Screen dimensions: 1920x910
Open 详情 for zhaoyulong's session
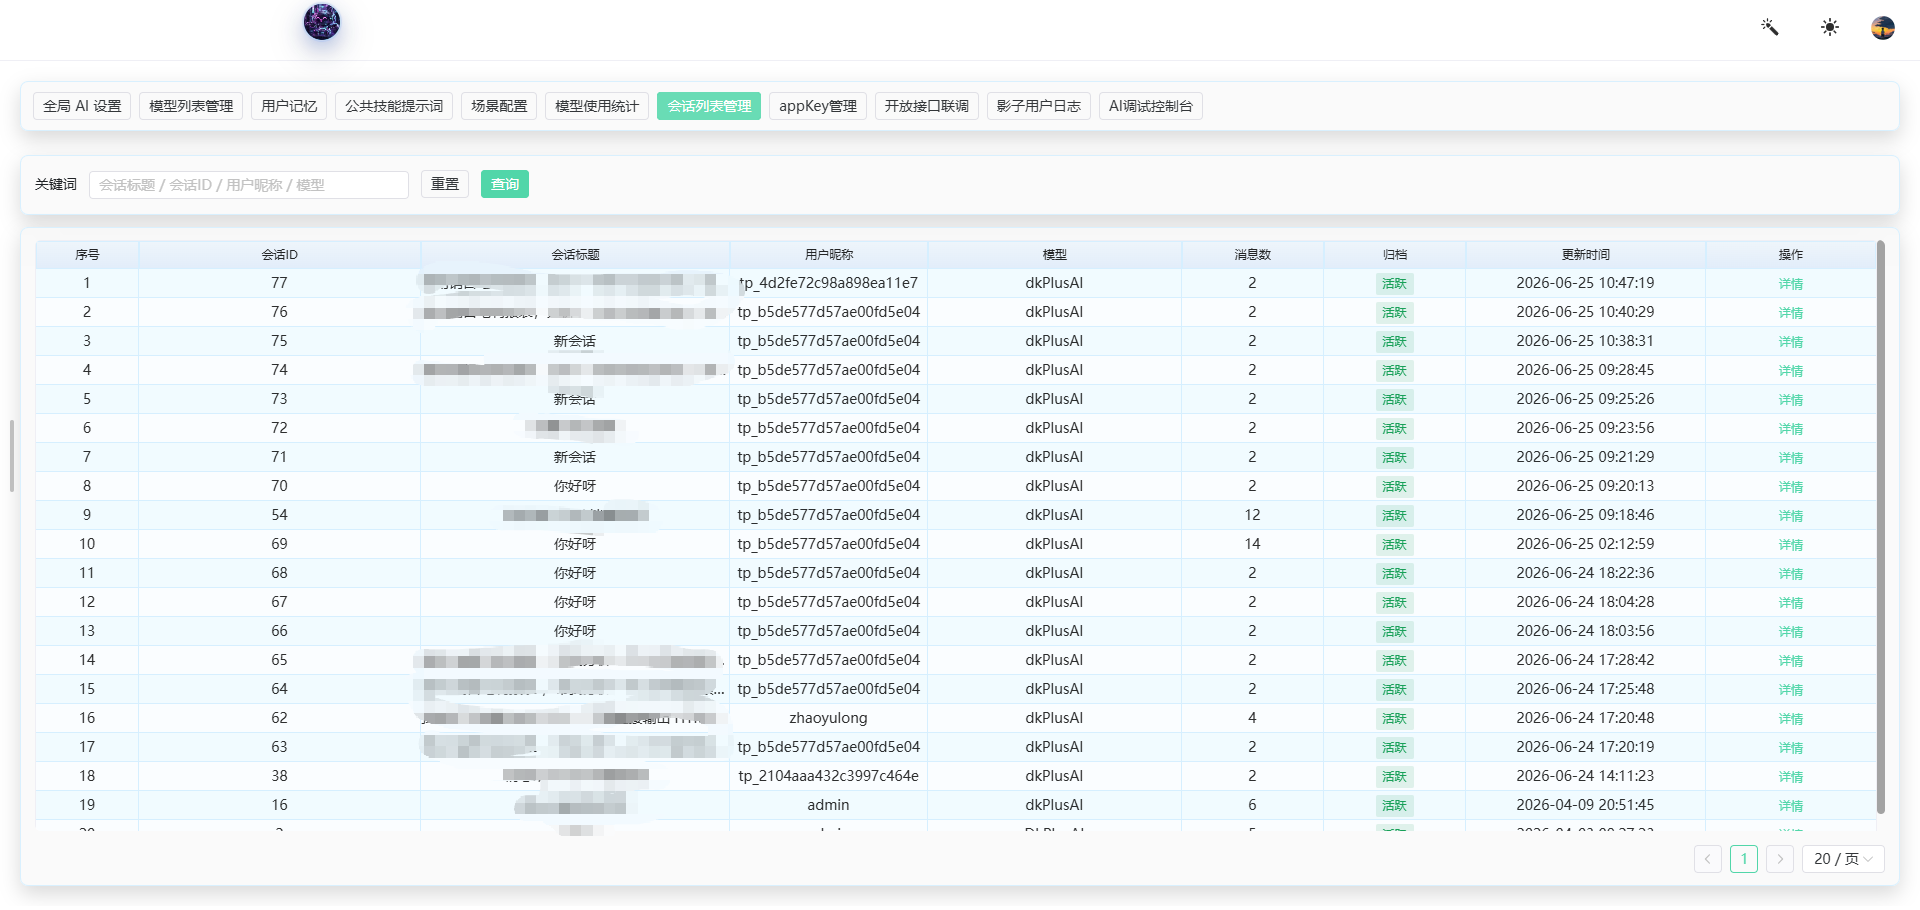(x=1791, y=719)
